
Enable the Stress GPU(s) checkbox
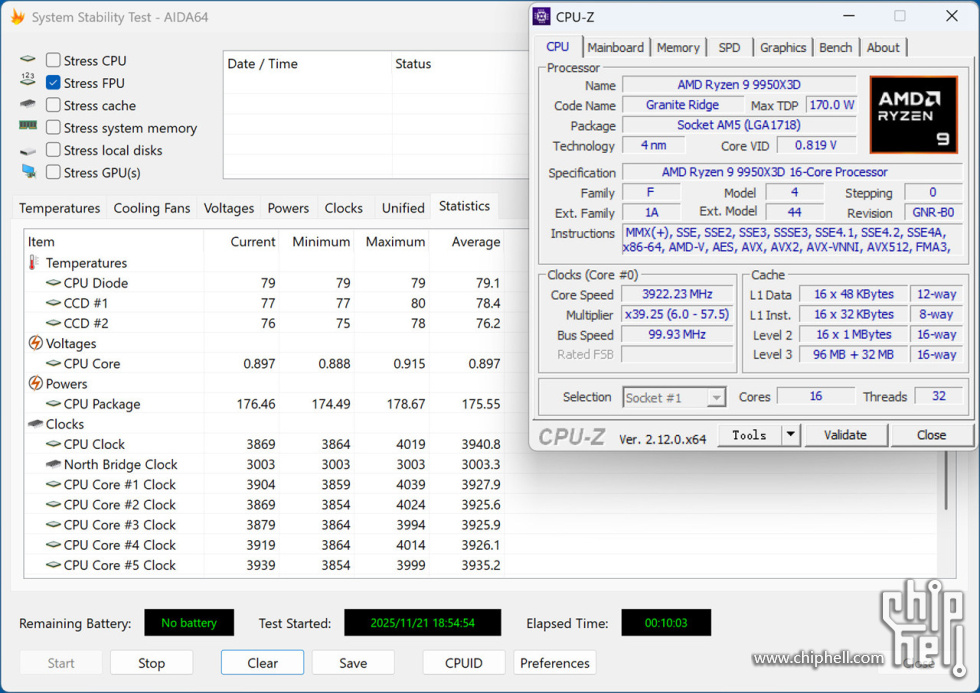pyautogui.click(x=53, y=172)
